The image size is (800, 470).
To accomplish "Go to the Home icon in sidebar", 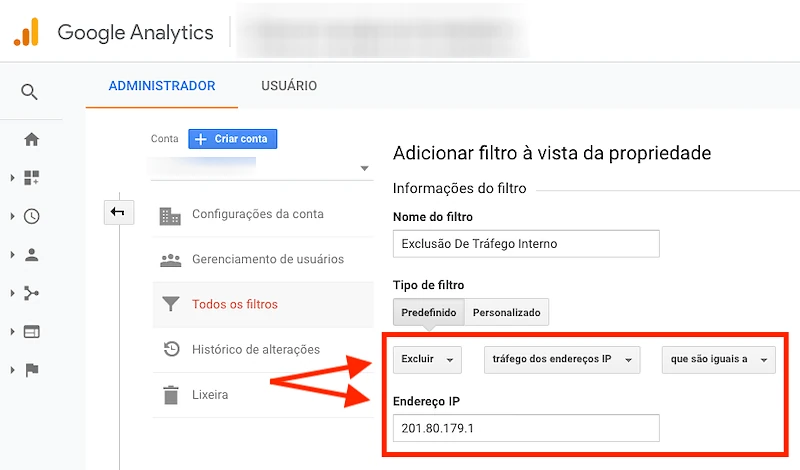I will click(32, 139).
